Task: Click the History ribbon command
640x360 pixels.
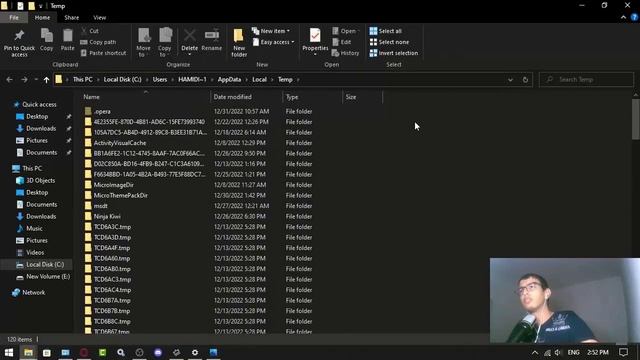Action: pos(345,53)
